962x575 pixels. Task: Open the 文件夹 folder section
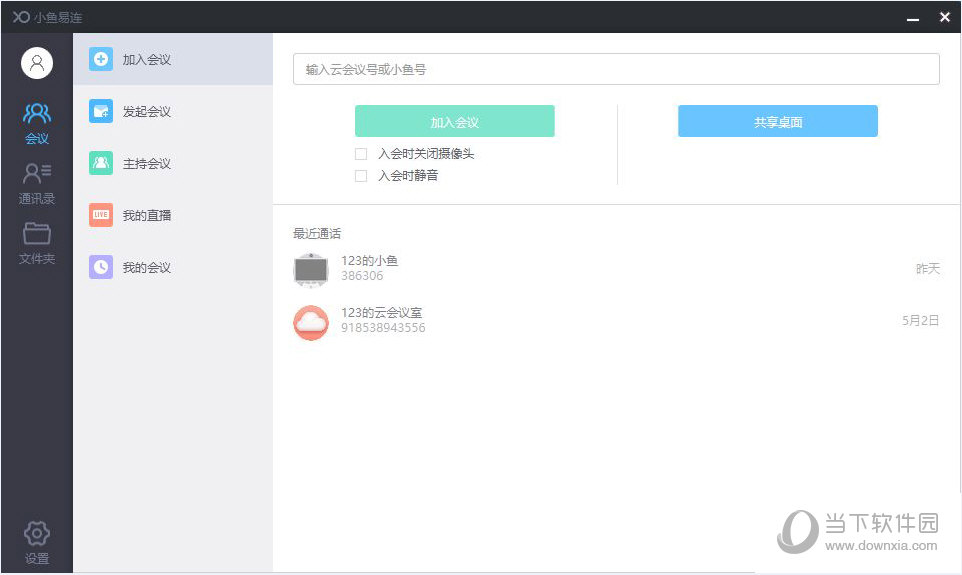tap(37, 244)
